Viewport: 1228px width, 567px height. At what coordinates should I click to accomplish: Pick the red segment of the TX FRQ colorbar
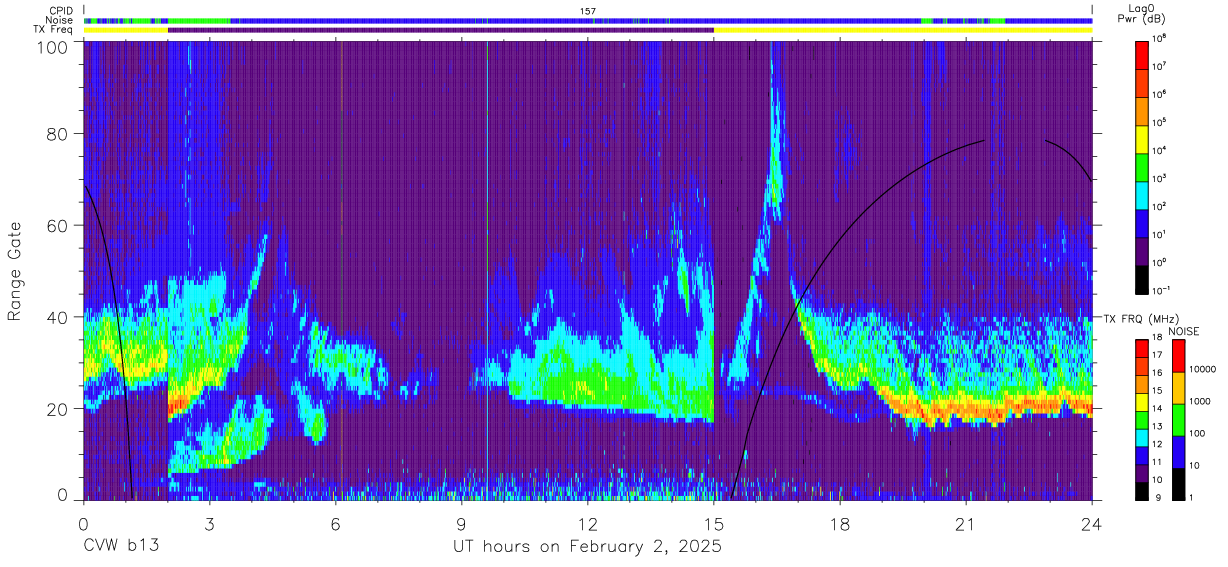1142,349
